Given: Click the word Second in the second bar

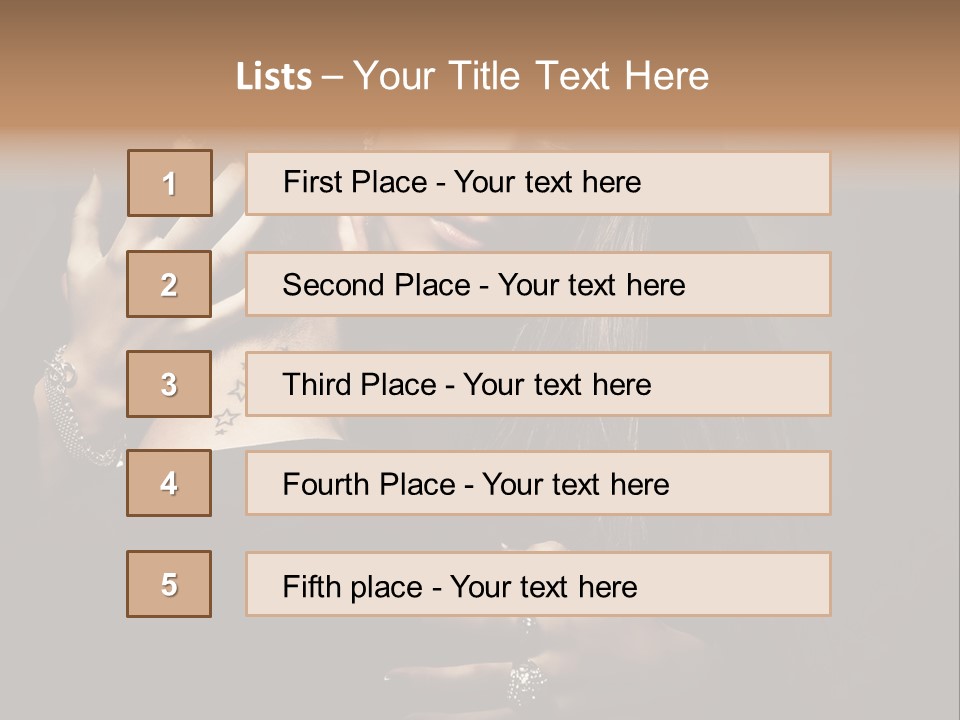Looking at the screenshot, I should [334, 285].
